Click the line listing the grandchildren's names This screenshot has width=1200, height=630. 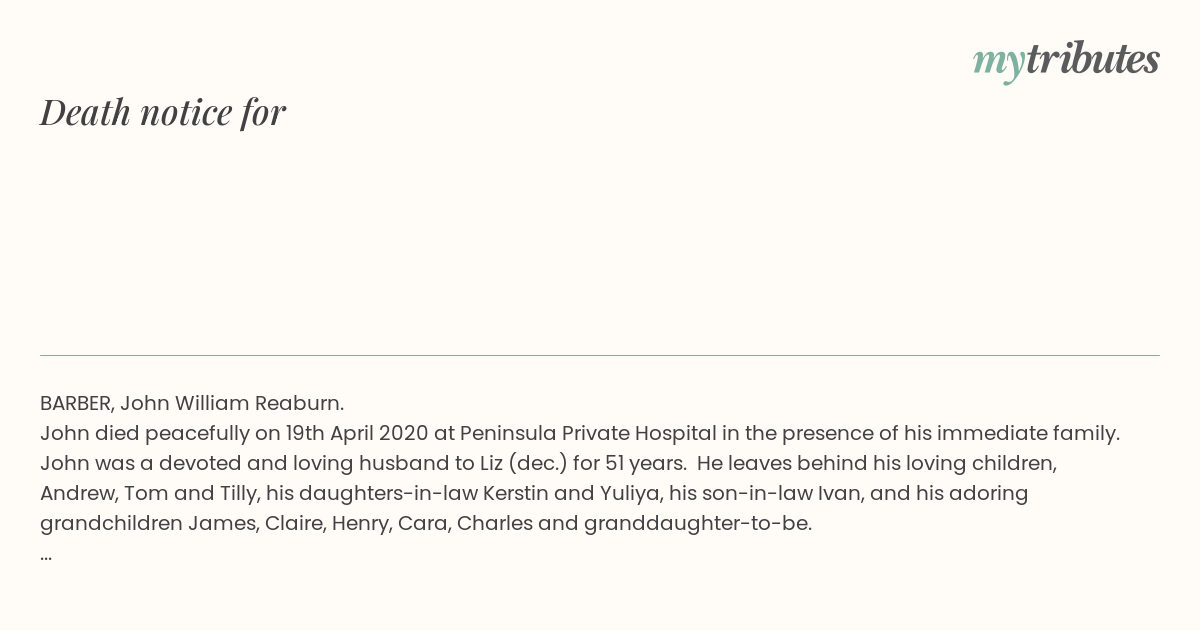click(426, 523)
